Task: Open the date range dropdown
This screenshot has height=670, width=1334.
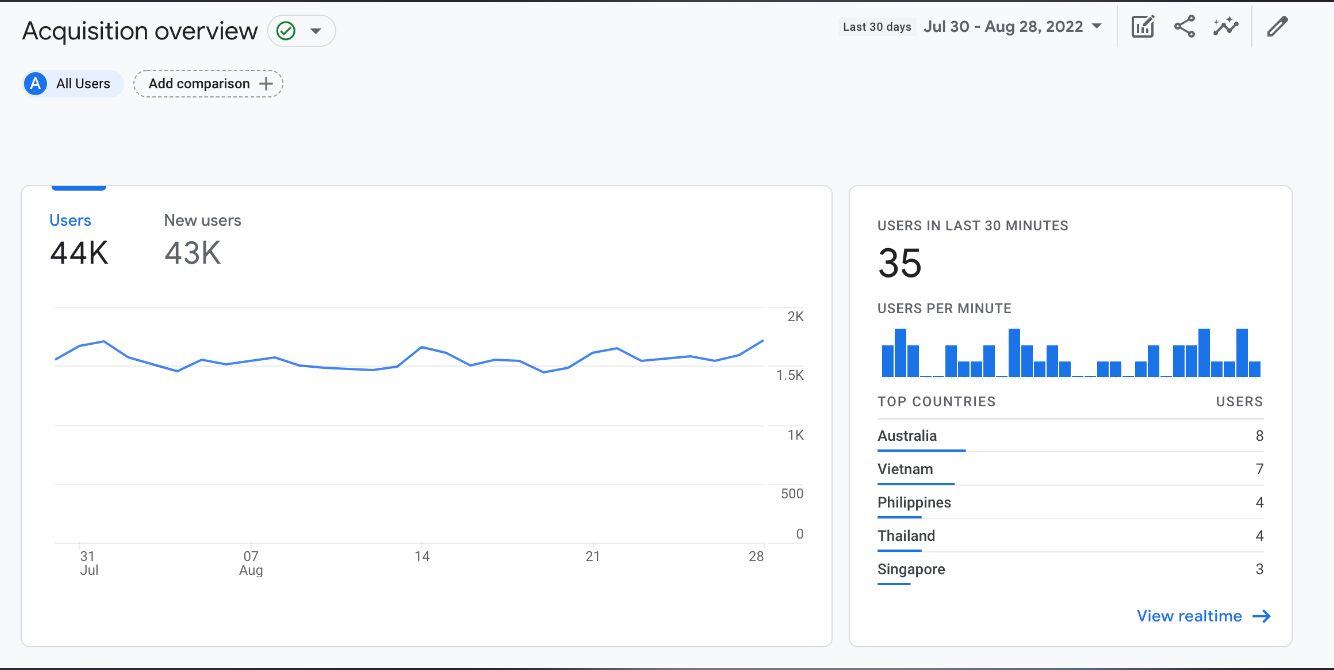Action: pyautogui.click(x=1012, y=27)
